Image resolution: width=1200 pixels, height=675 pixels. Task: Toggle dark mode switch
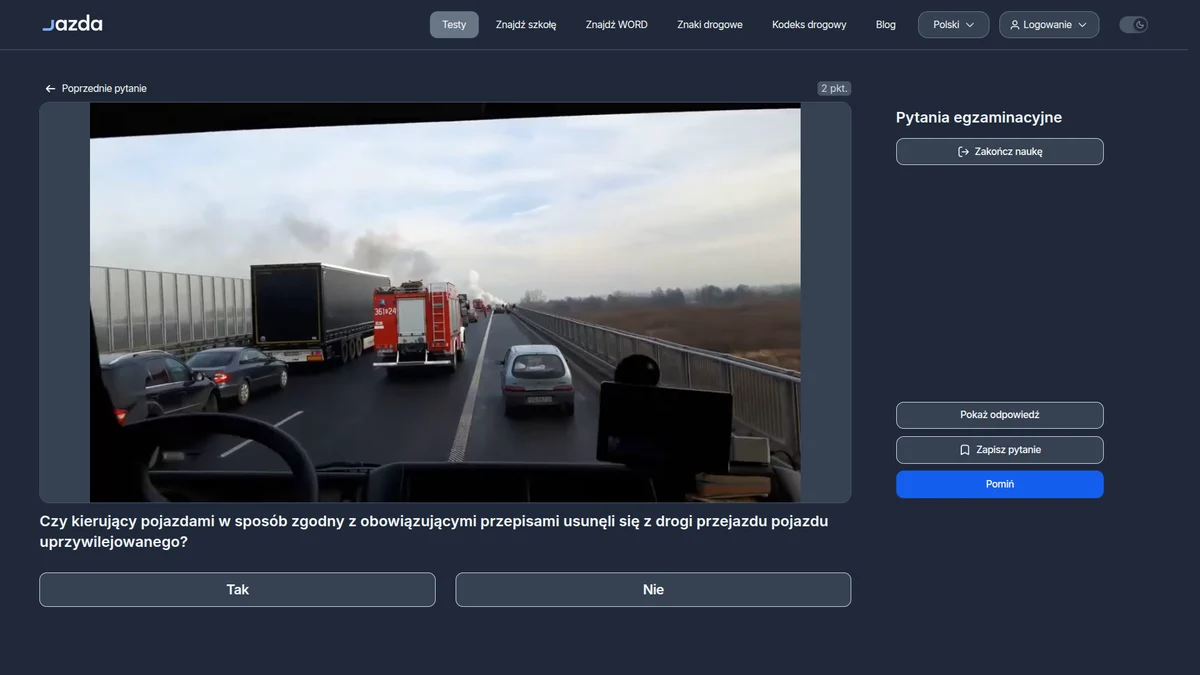(1133, 25)
